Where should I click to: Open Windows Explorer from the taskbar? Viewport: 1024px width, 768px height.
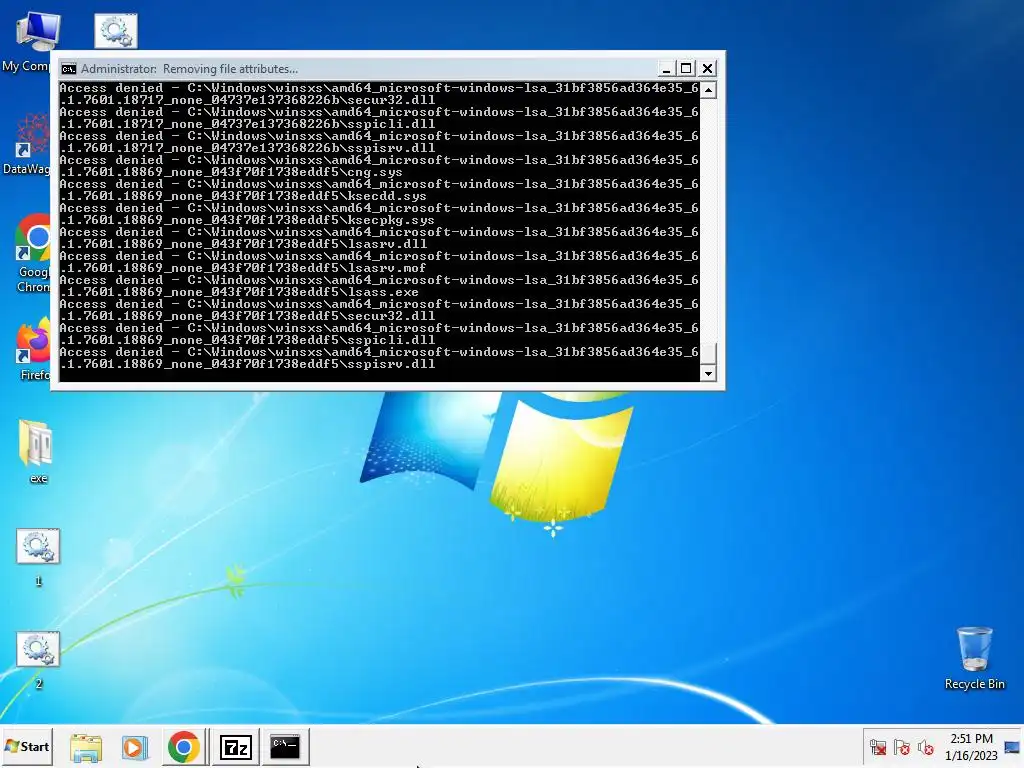pyautogui.click(x=86, y=747)
